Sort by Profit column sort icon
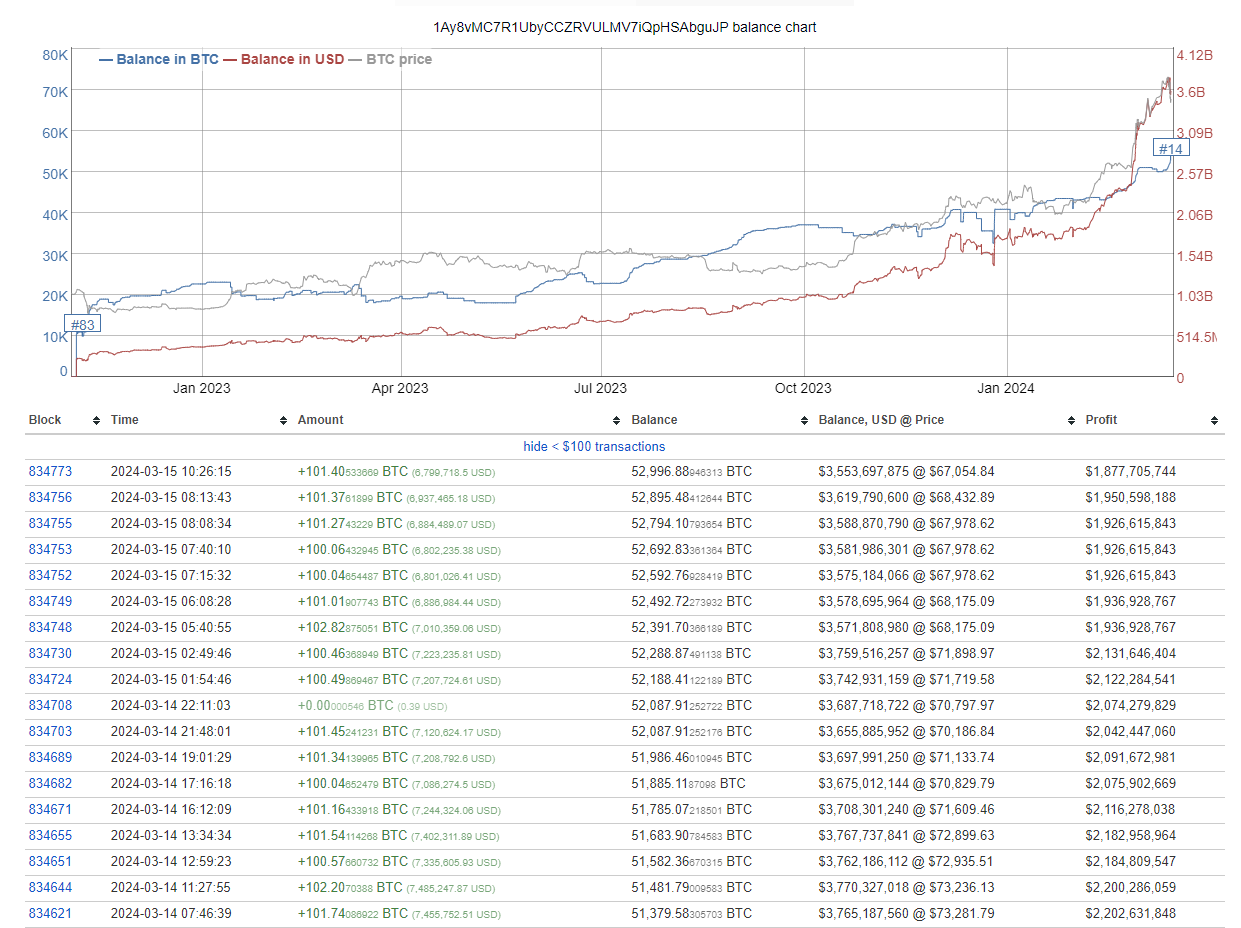The image size is (1241, 928). [x=1214, y=421]
